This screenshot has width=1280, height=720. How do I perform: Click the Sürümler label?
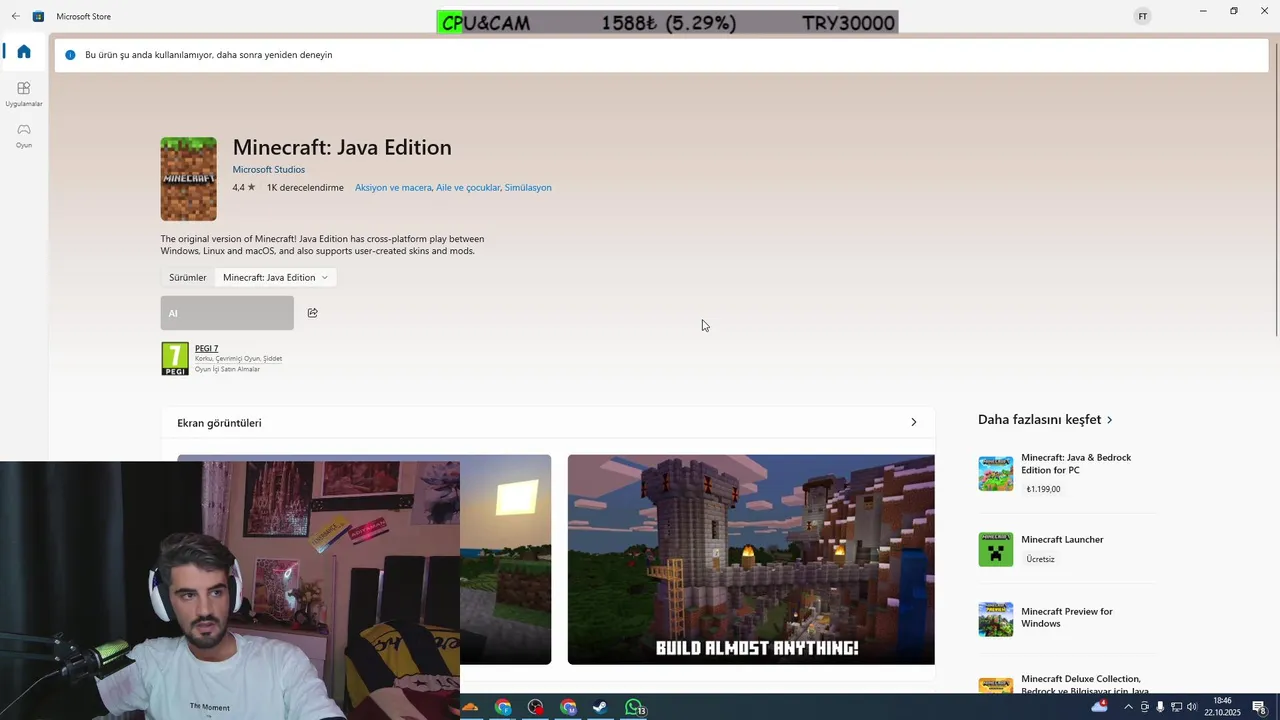point(187,277)
